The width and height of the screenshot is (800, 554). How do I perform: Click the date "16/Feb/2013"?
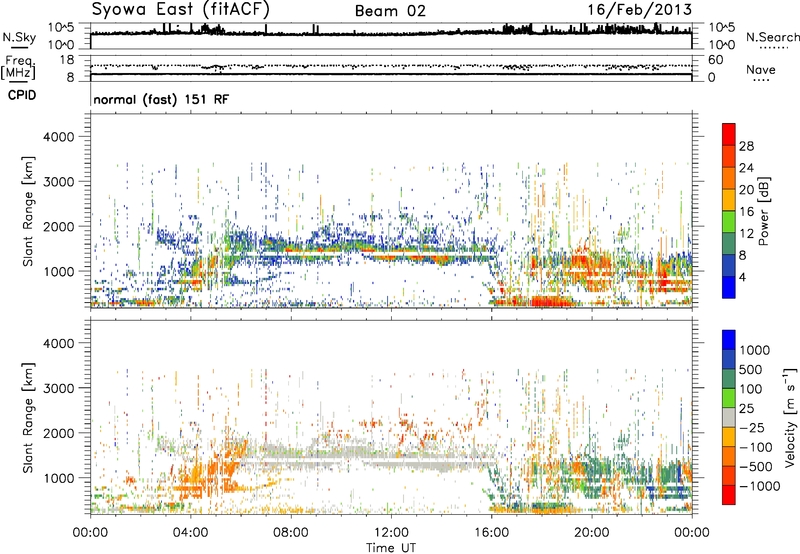pyautogui.click(x=639, y=10)
